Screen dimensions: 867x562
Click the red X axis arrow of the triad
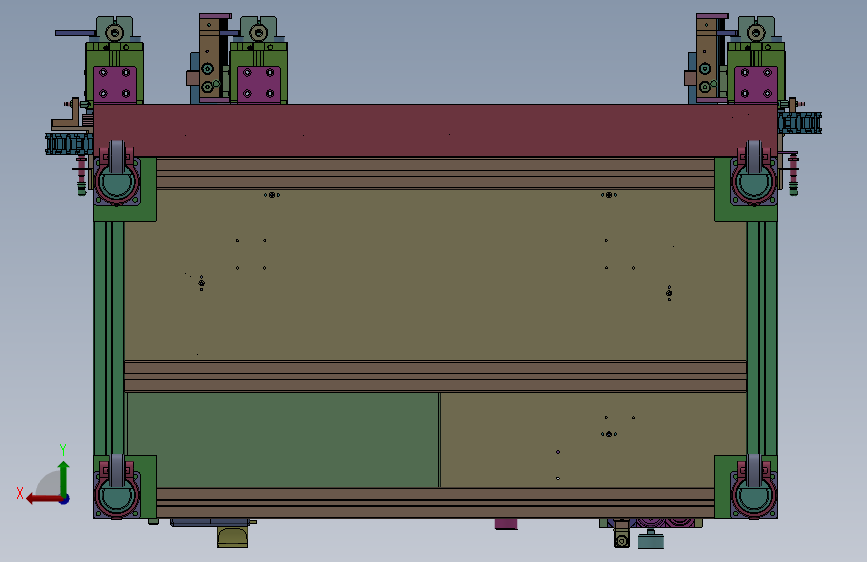click(43, 499)
